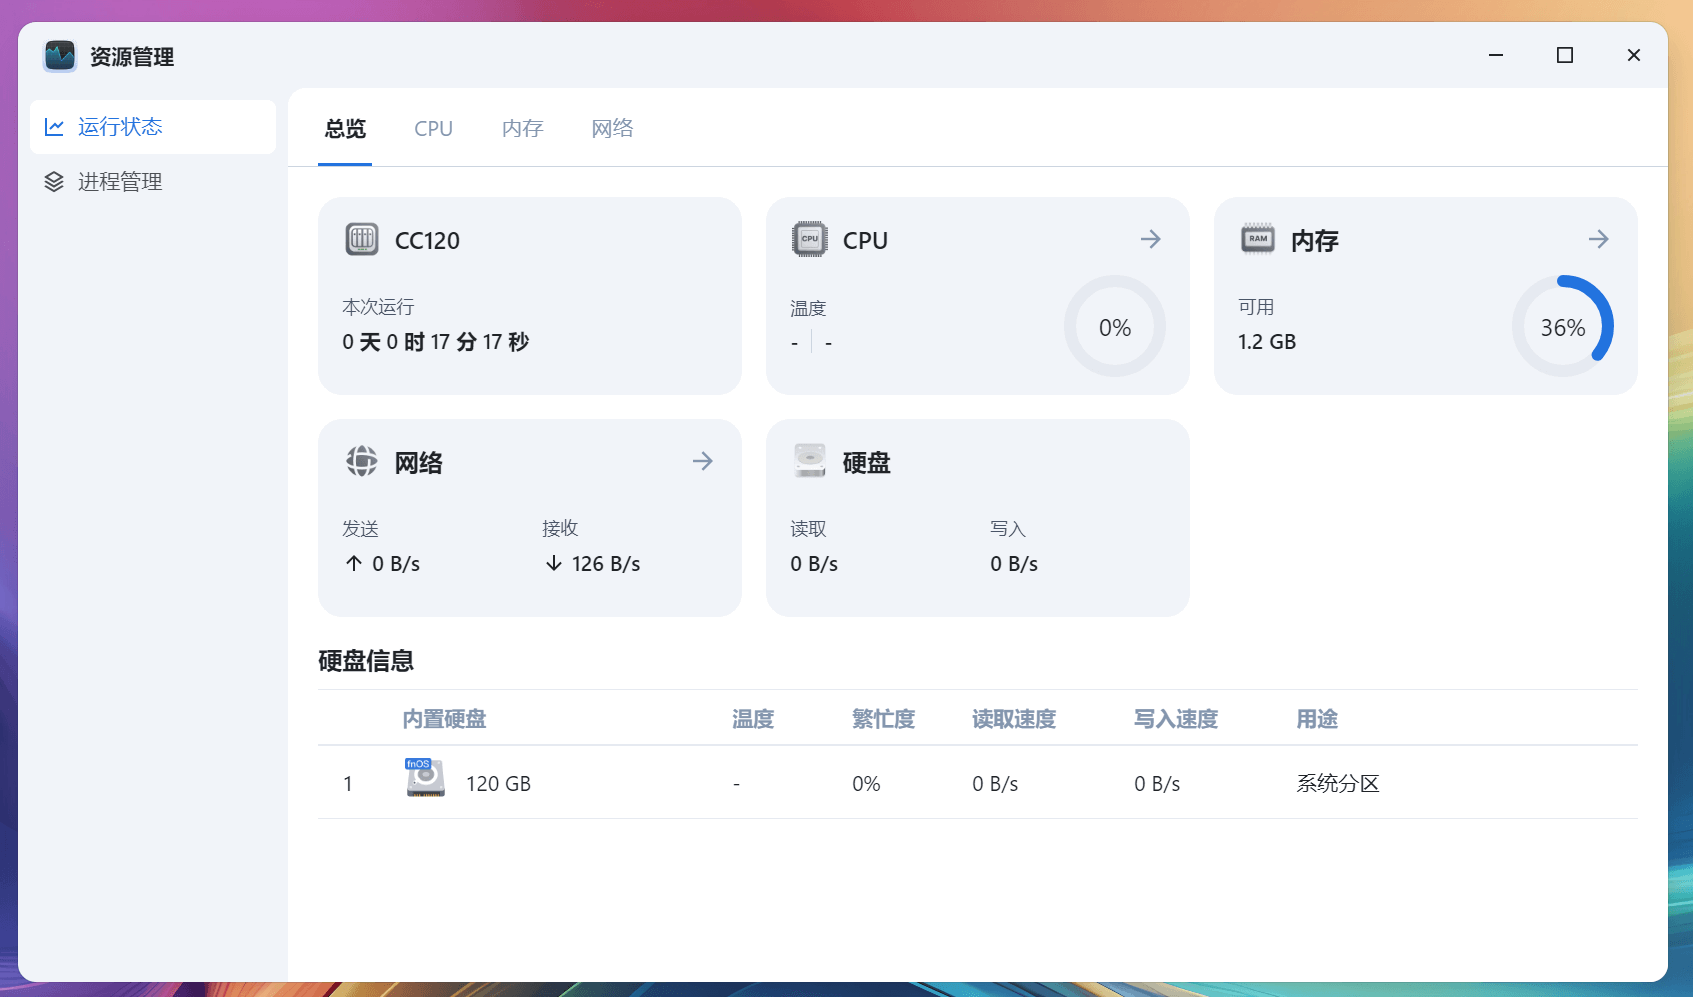
Task: Switch to the CPU tab
Action: (x=432, y=128)
